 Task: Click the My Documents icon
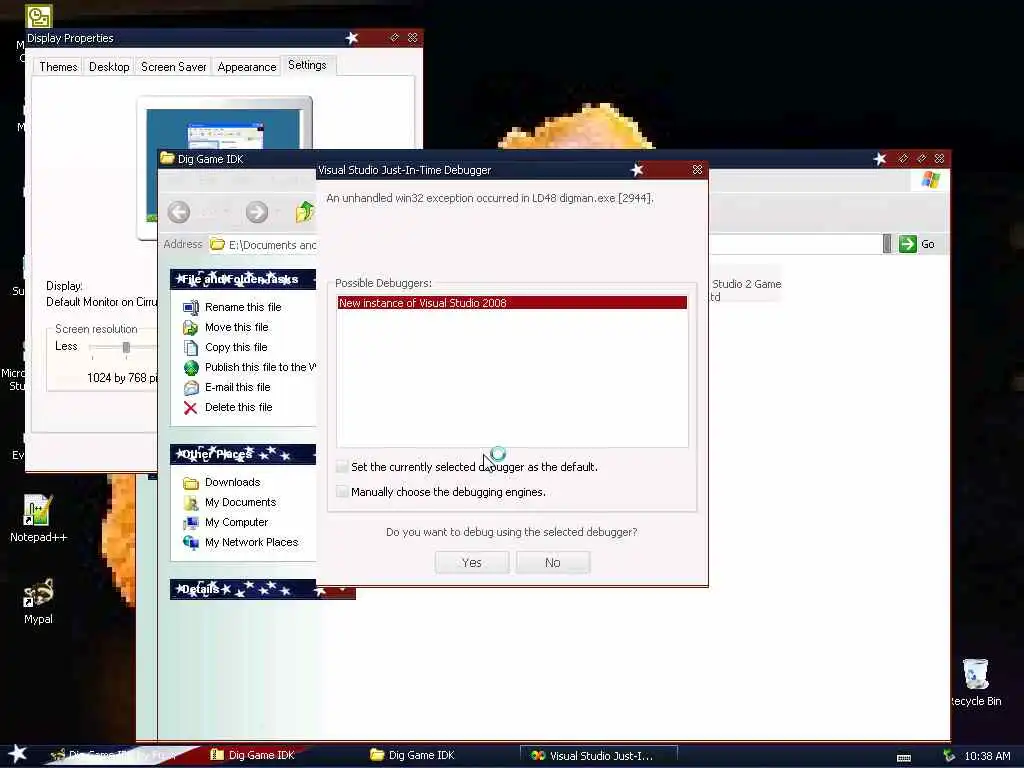coord(191,503)
